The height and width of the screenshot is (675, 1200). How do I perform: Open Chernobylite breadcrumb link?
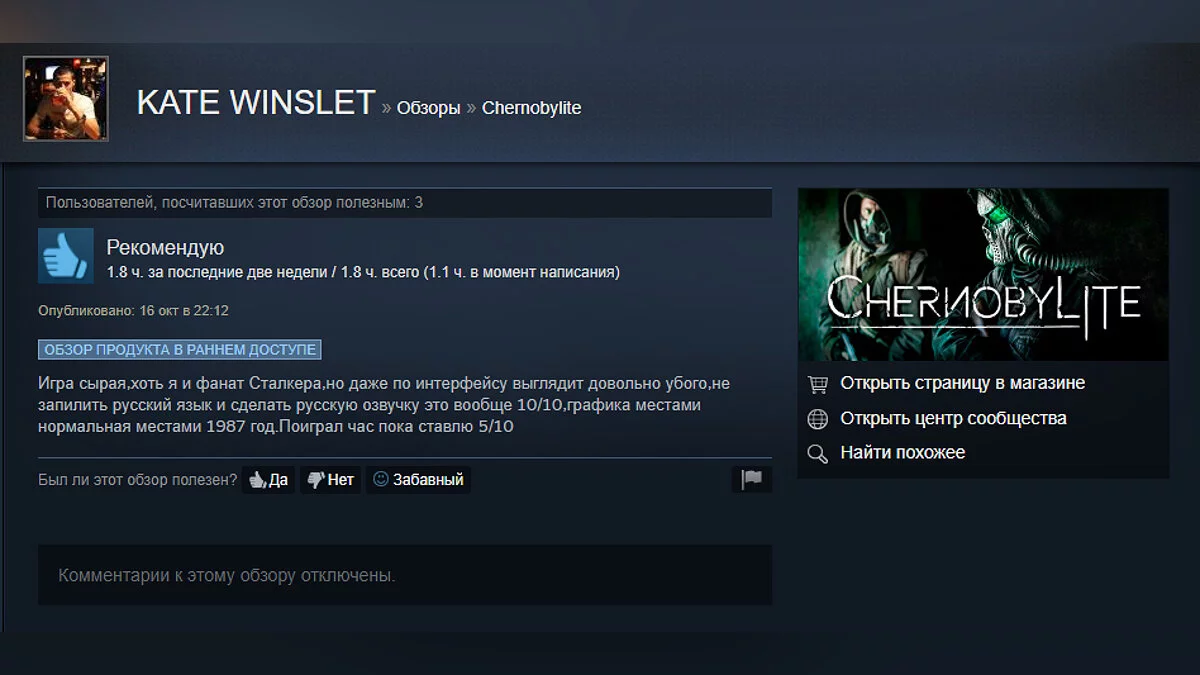pyautogui.click(x=531, y=108)
